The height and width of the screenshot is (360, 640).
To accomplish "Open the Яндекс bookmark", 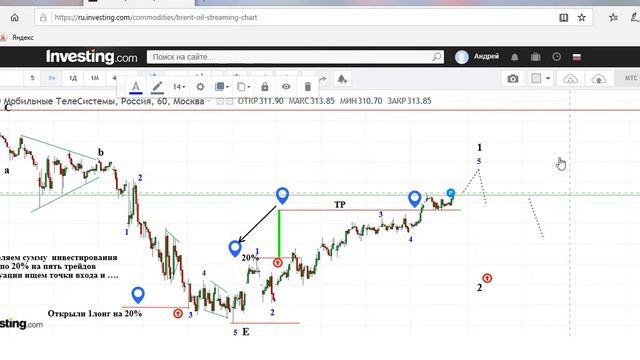I will tap(17, 38).
